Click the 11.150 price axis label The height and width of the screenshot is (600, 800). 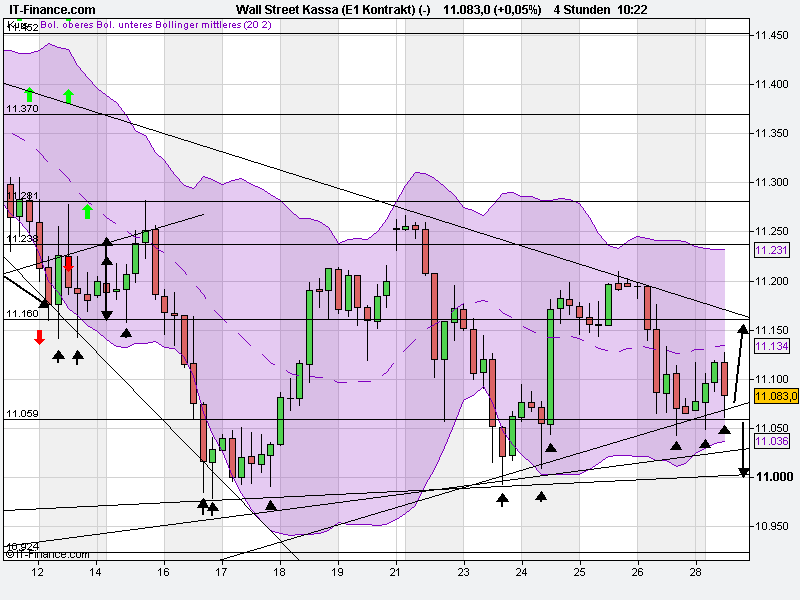(771, 330)
